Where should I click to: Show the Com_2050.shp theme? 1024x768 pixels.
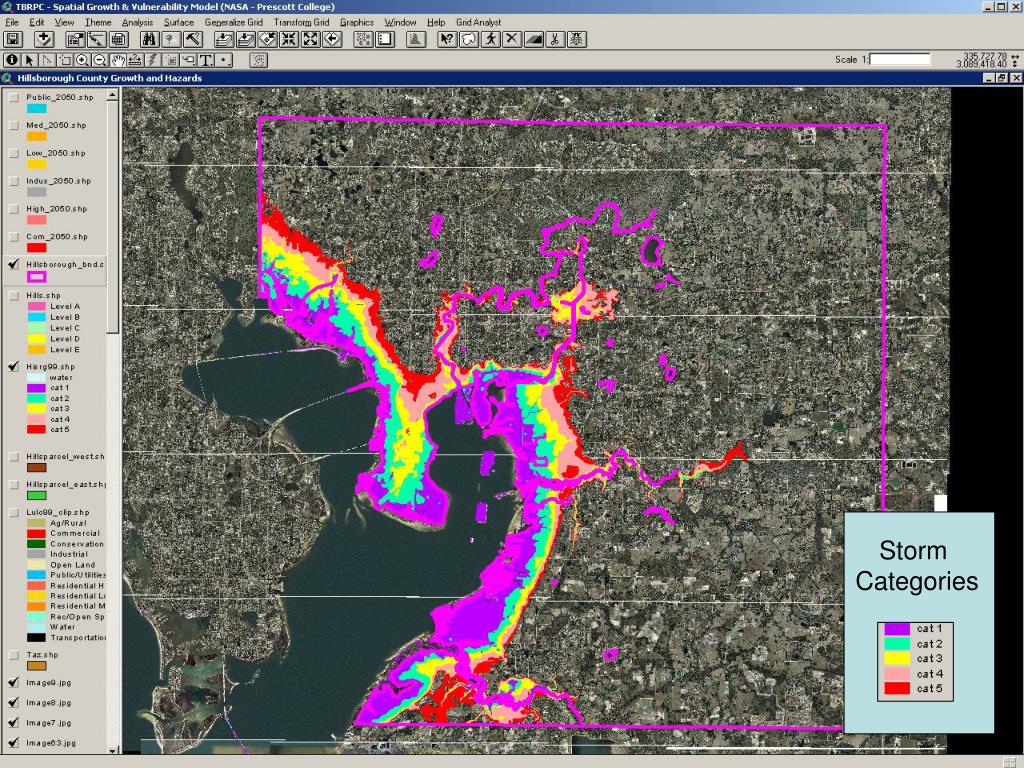pyautogui.click(x=14, y=238)
